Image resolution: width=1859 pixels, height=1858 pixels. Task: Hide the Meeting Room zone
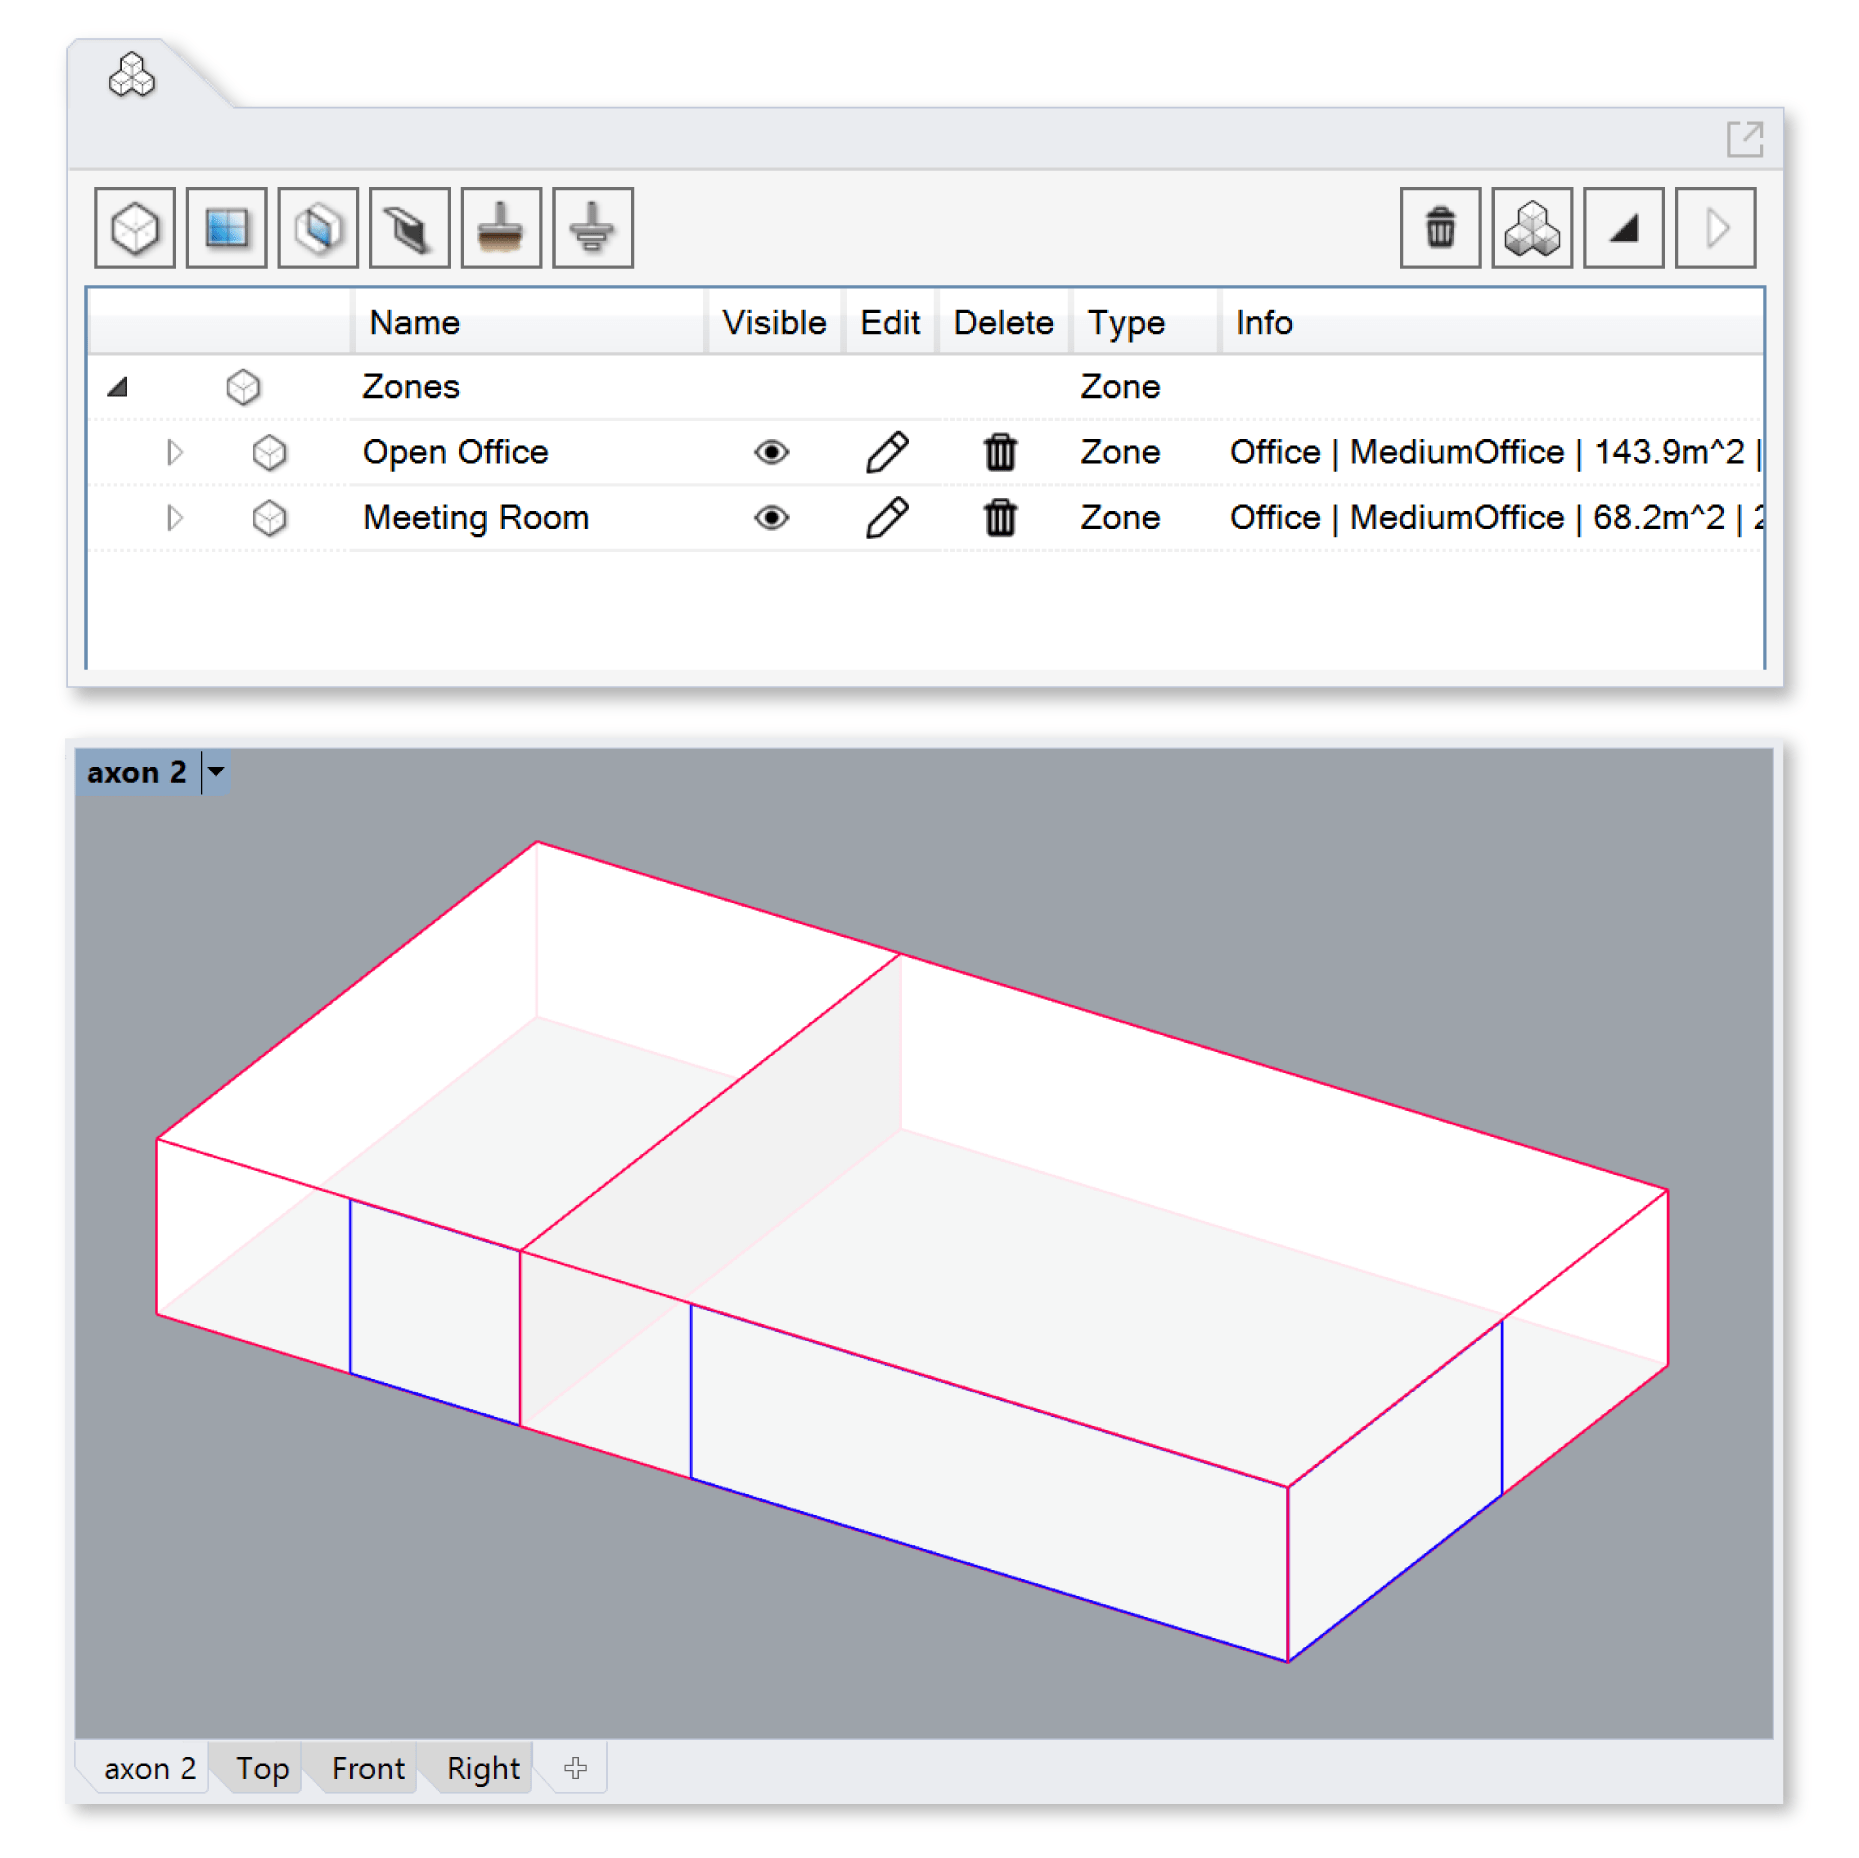coord(773,517)
